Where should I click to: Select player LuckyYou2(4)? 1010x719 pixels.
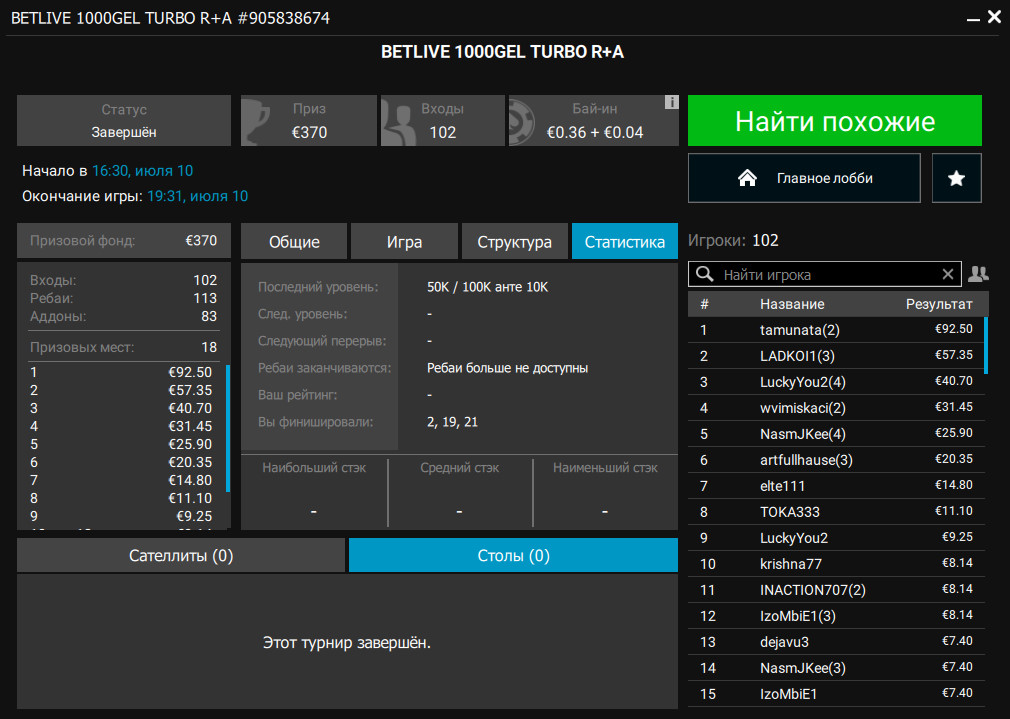836,382
